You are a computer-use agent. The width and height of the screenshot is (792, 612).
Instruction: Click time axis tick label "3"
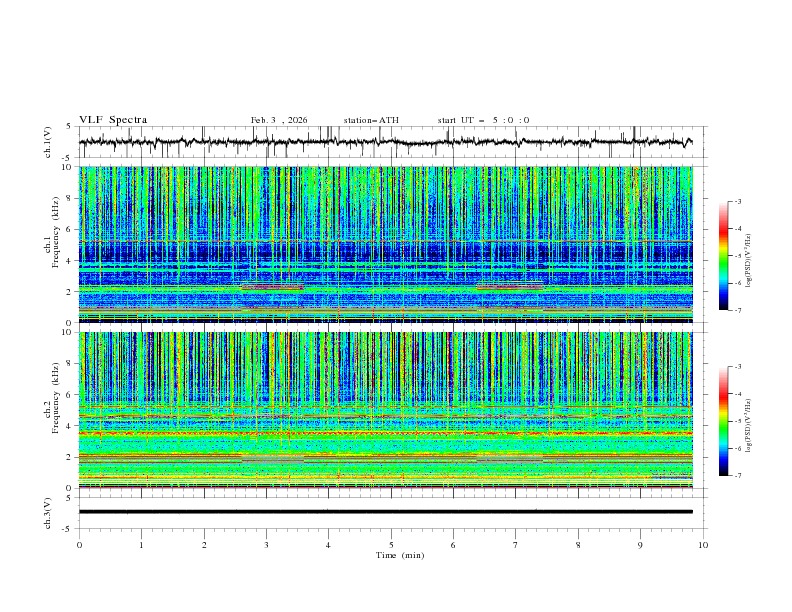pos(266,545)
